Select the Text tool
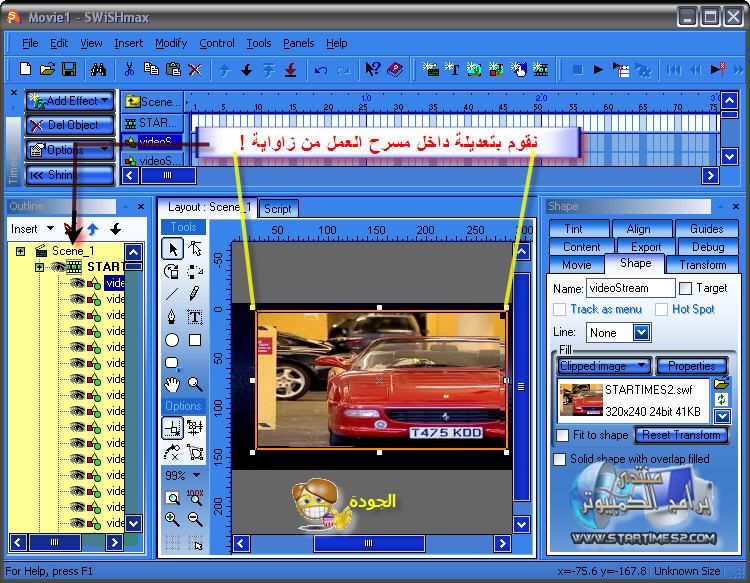 (x=195, y=317)
